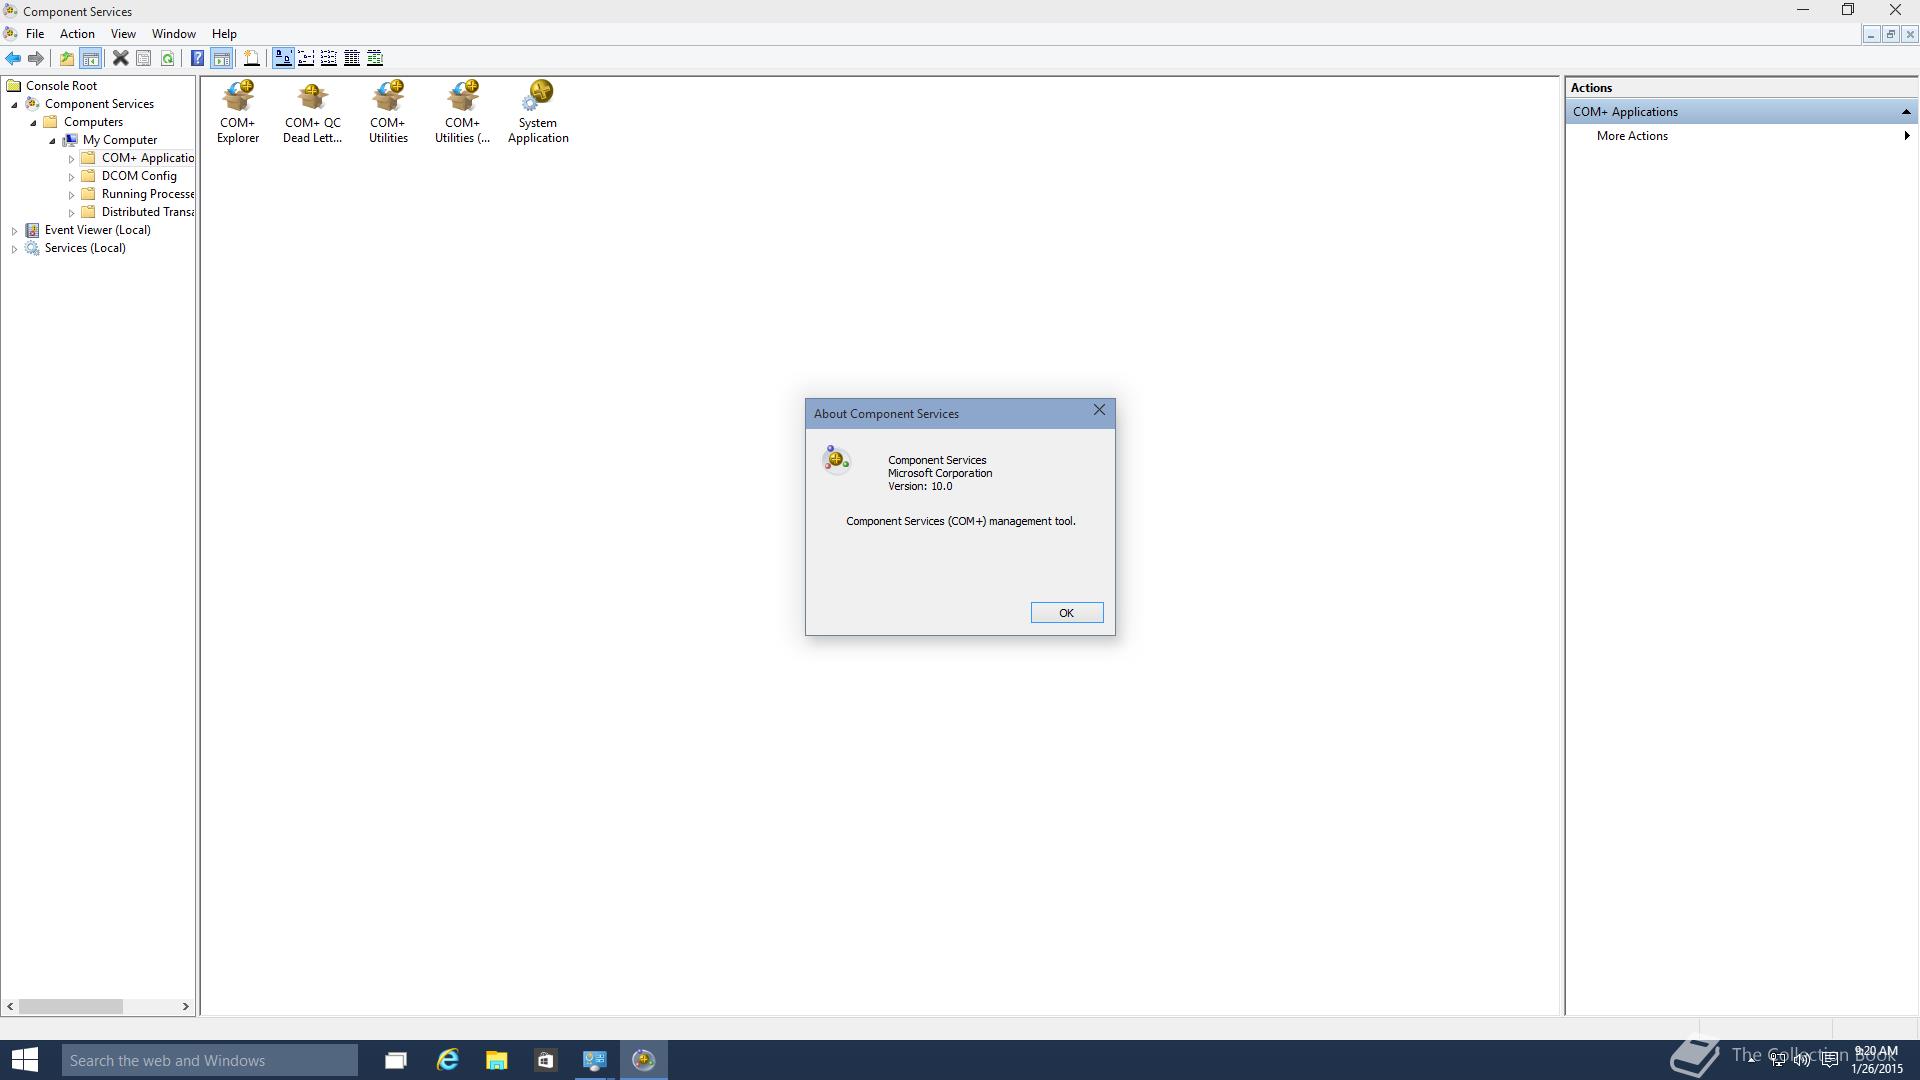Screen dimensions: 1920x1080
Task: Close the About Component Services dialog
Action: (x=1099, y=410)
